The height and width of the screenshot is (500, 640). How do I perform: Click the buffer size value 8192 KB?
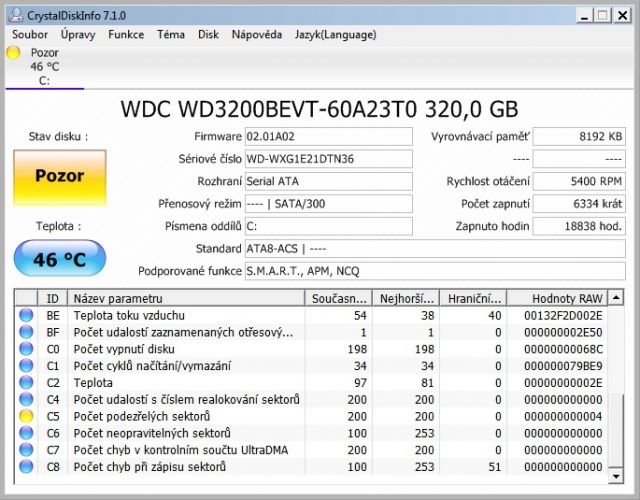[579, 136]
